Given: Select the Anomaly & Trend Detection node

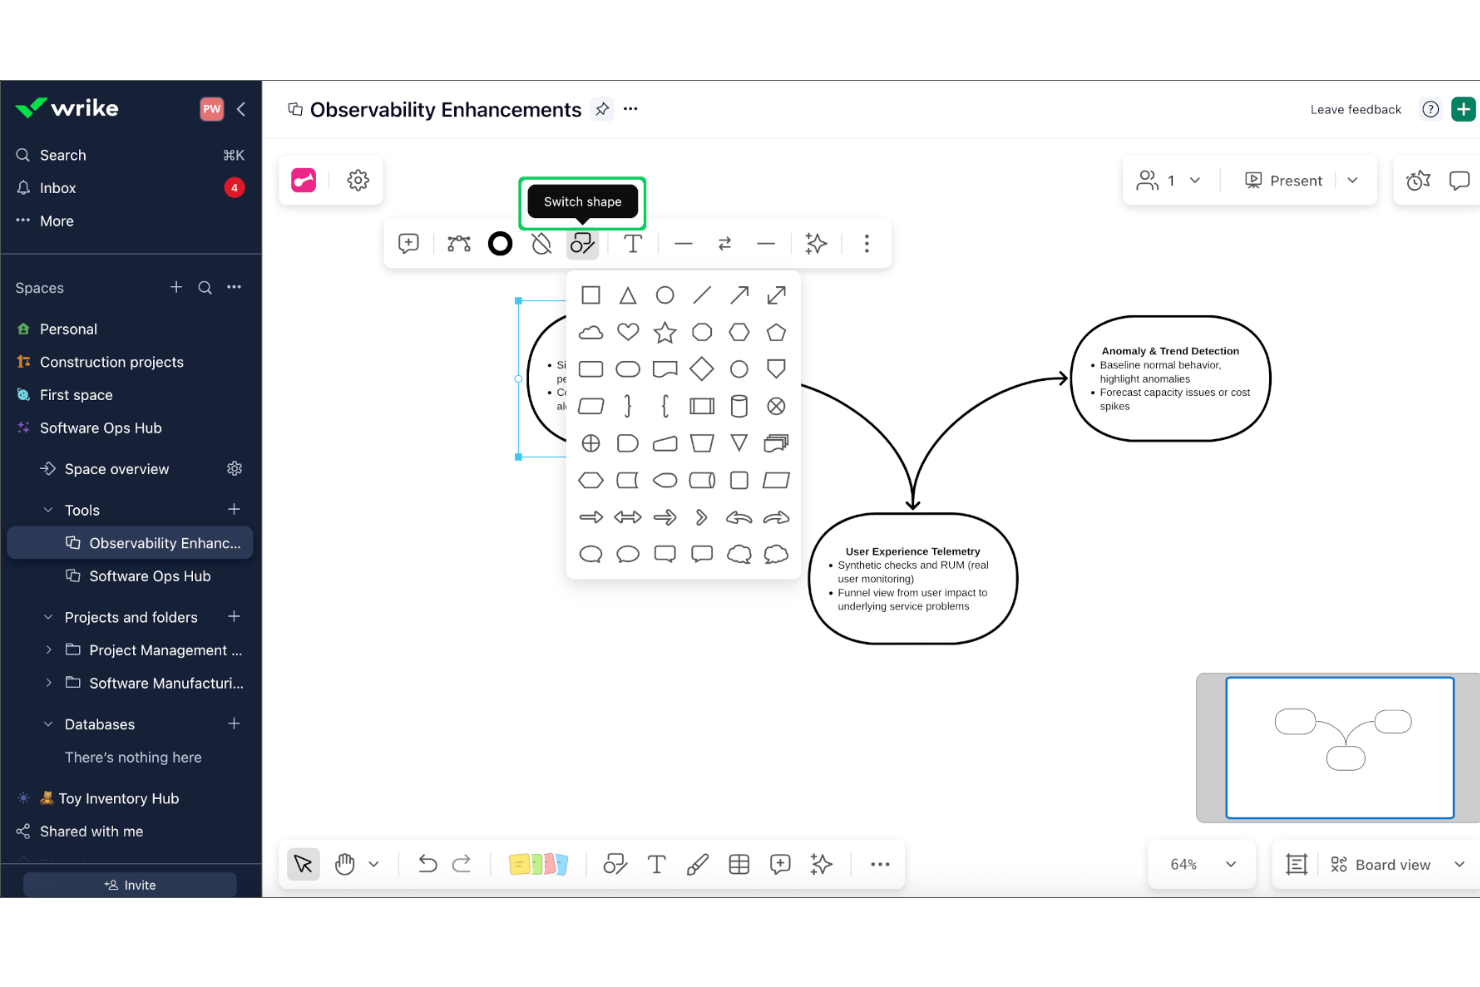Looking at the screenshot, I should 1170,378.
